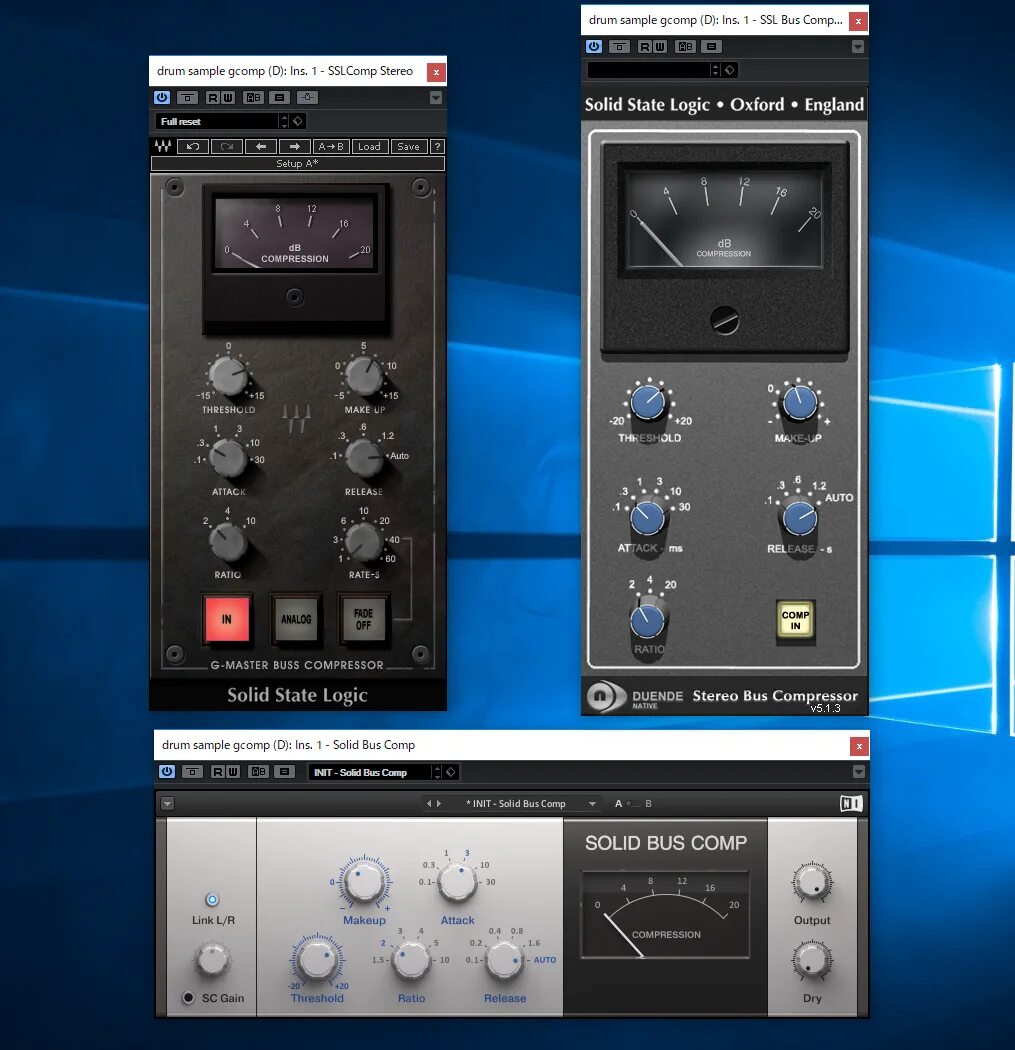This screenshot has height=1050, width=1015.
Task: Click the Waves redo arrow
Action: pos(226,147)
